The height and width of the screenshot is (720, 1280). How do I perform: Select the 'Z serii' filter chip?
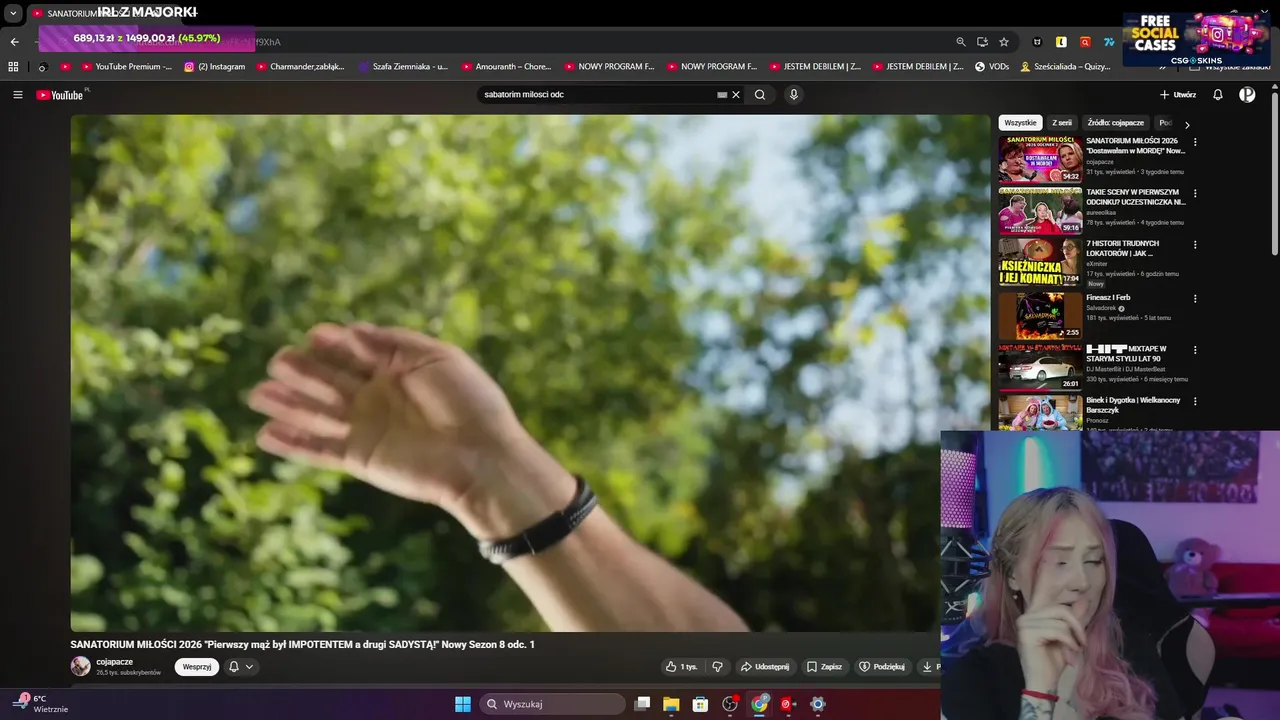pyautogui.click(x=1062, y=123)
